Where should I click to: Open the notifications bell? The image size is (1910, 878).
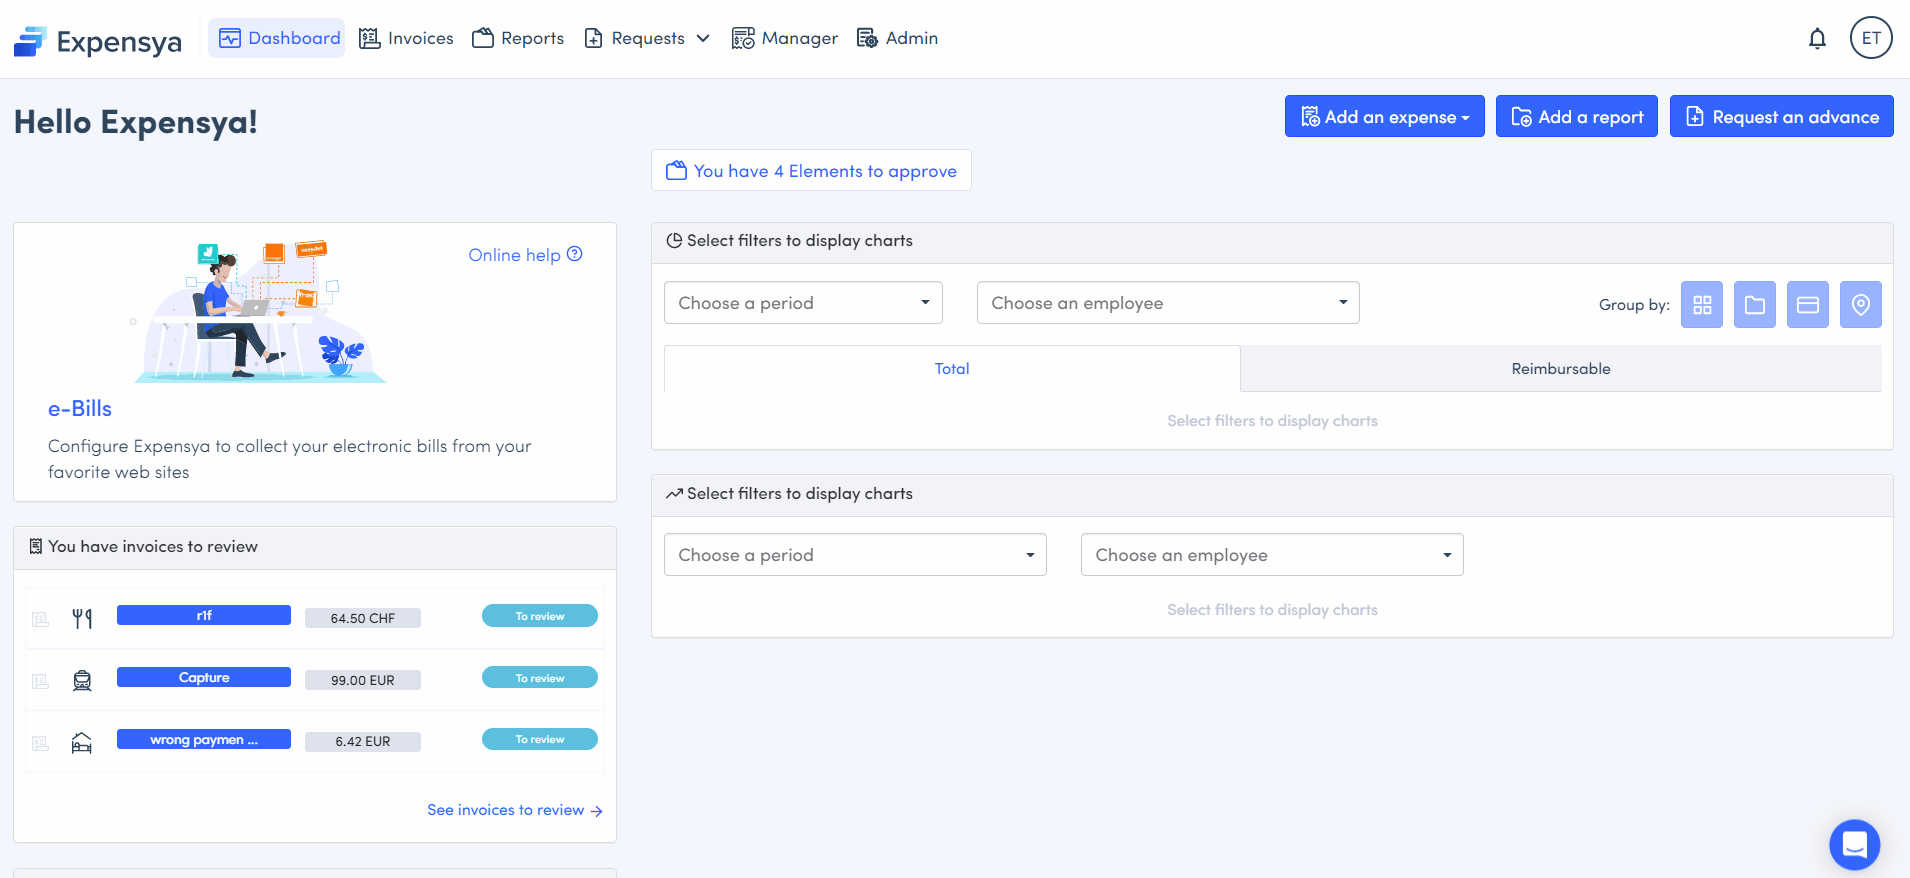1817,39
